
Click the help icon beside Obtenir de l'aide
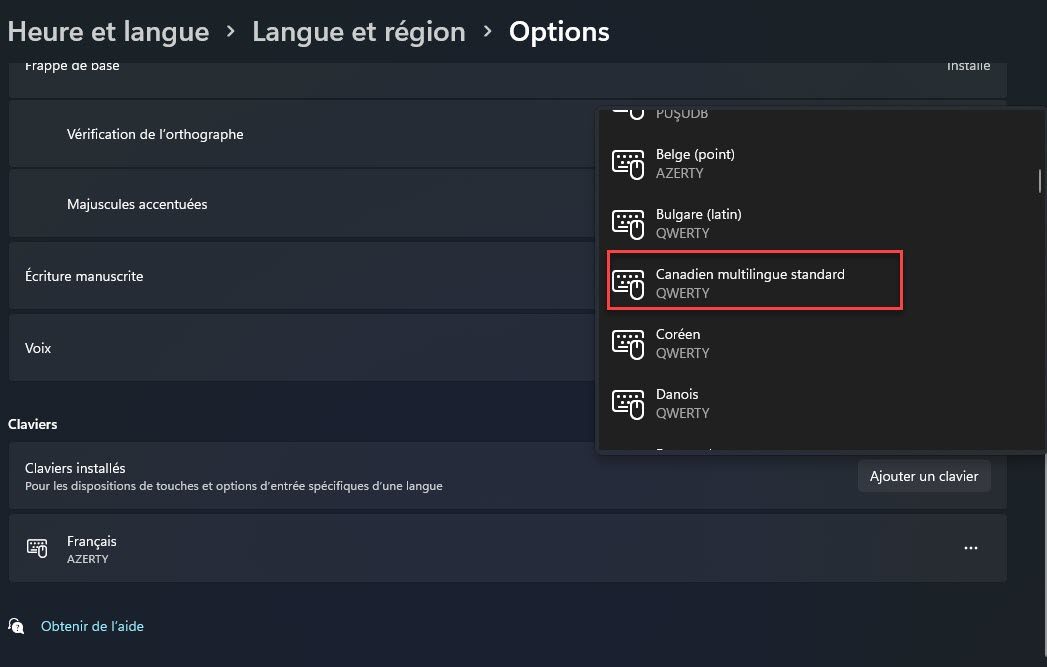click(x=16, y=626)
